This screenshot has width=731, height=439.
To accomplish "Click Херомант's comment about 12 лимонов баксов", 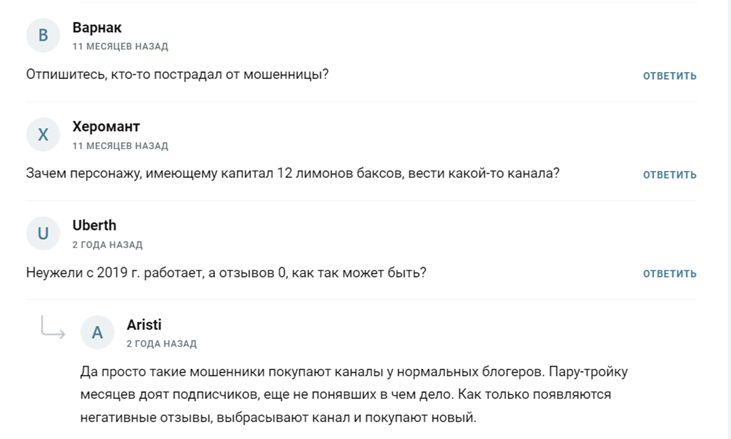I will pos(293,173).
